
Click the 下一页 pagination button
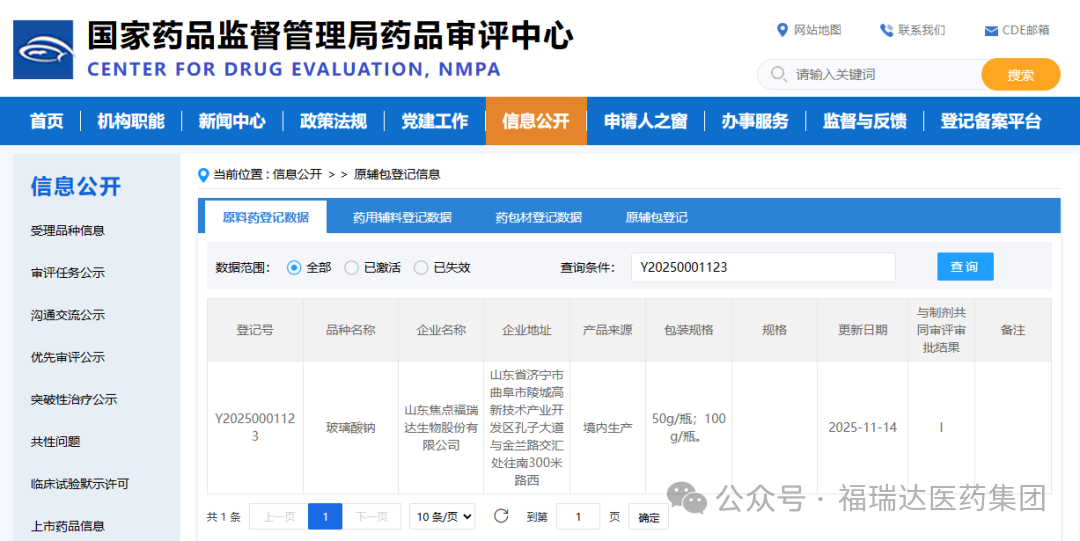371,516
